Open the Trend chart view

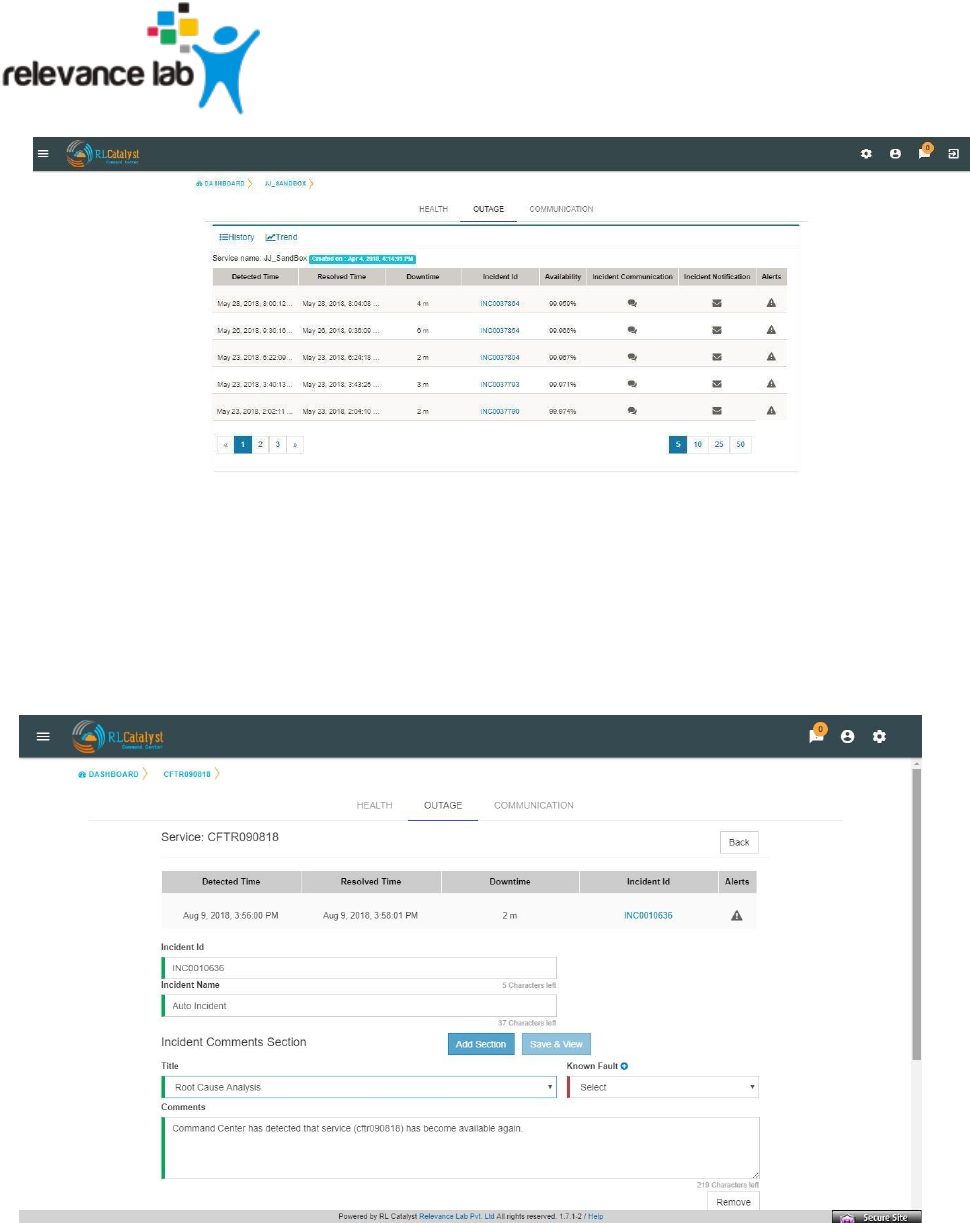pyautogui.click(x=281, y=237)
